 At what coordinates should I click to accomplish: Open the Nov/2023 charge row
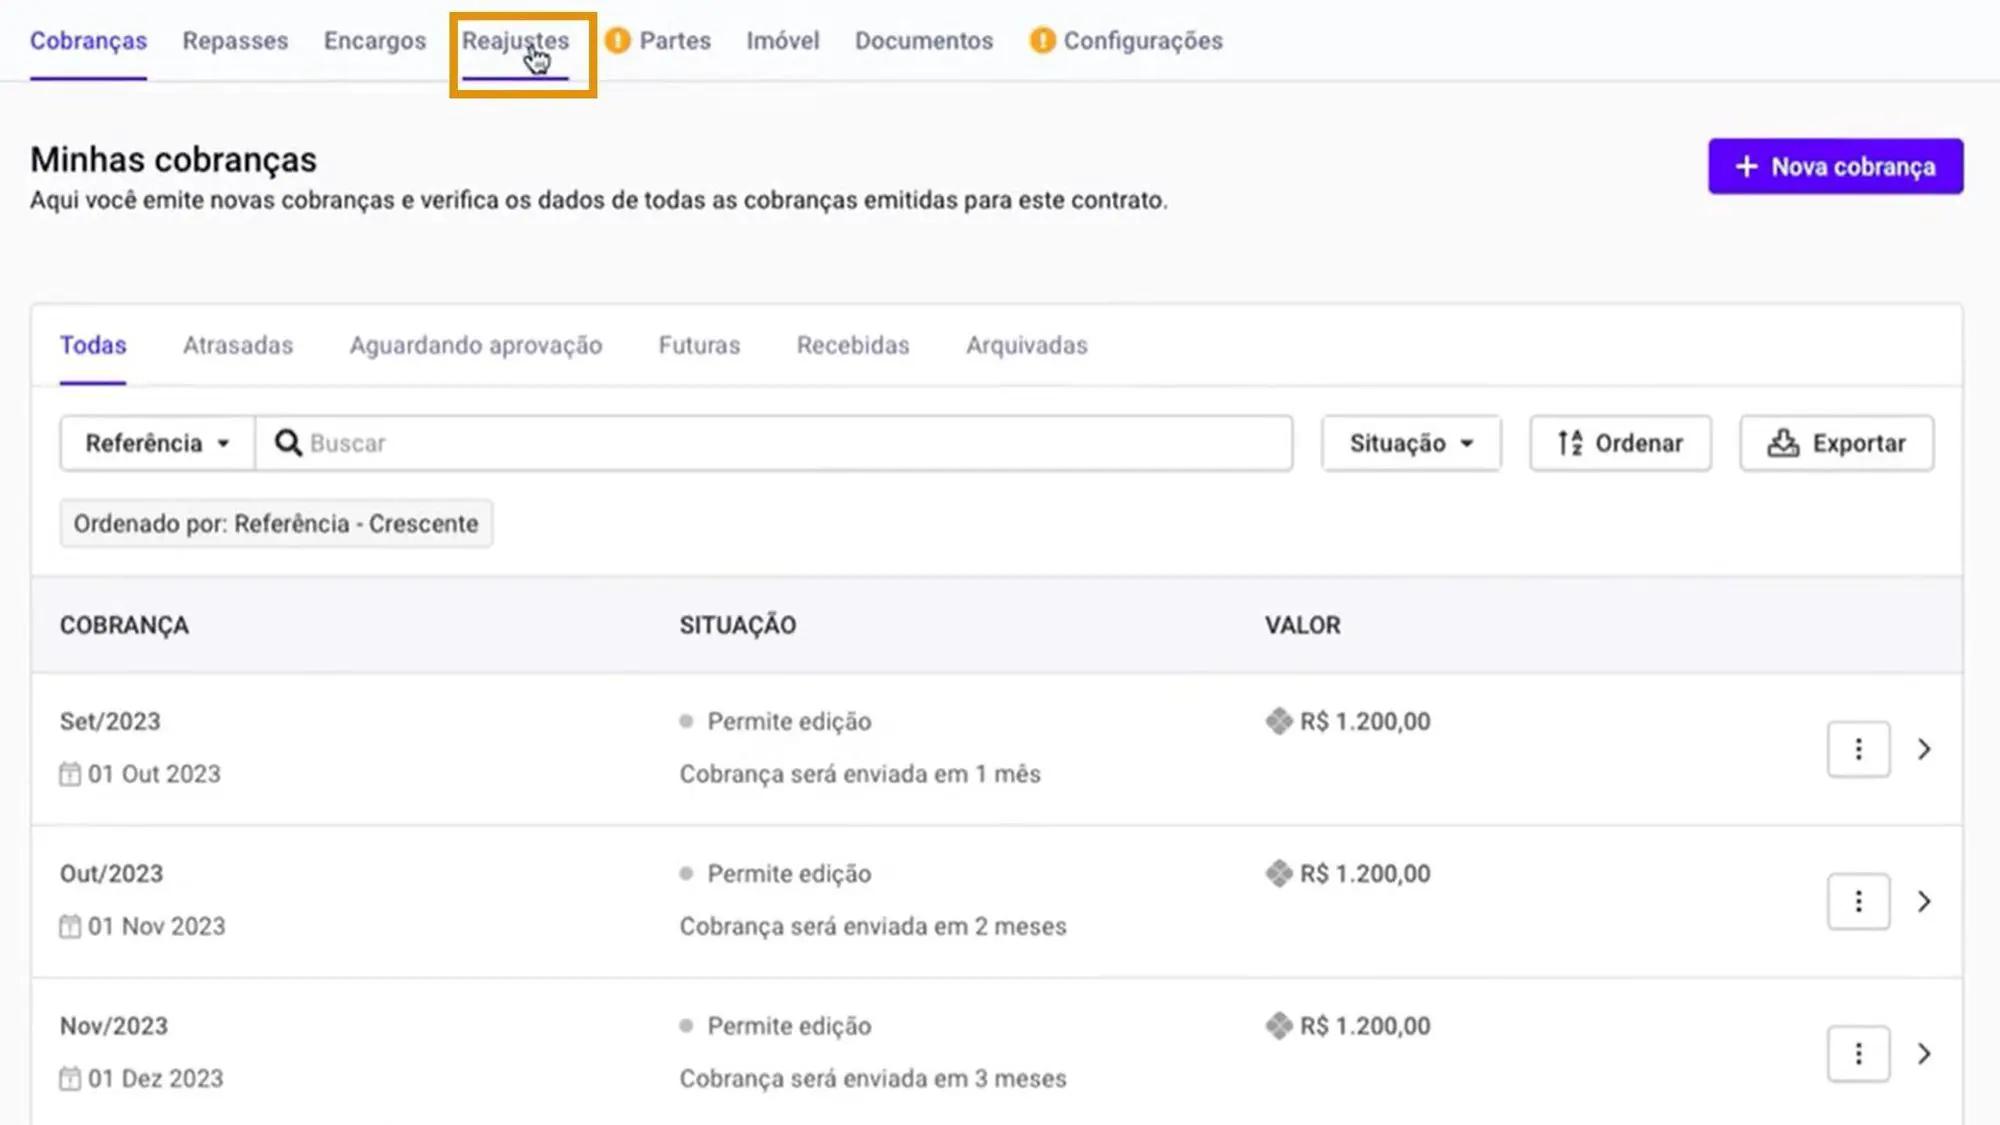[x=996, y=1052]
